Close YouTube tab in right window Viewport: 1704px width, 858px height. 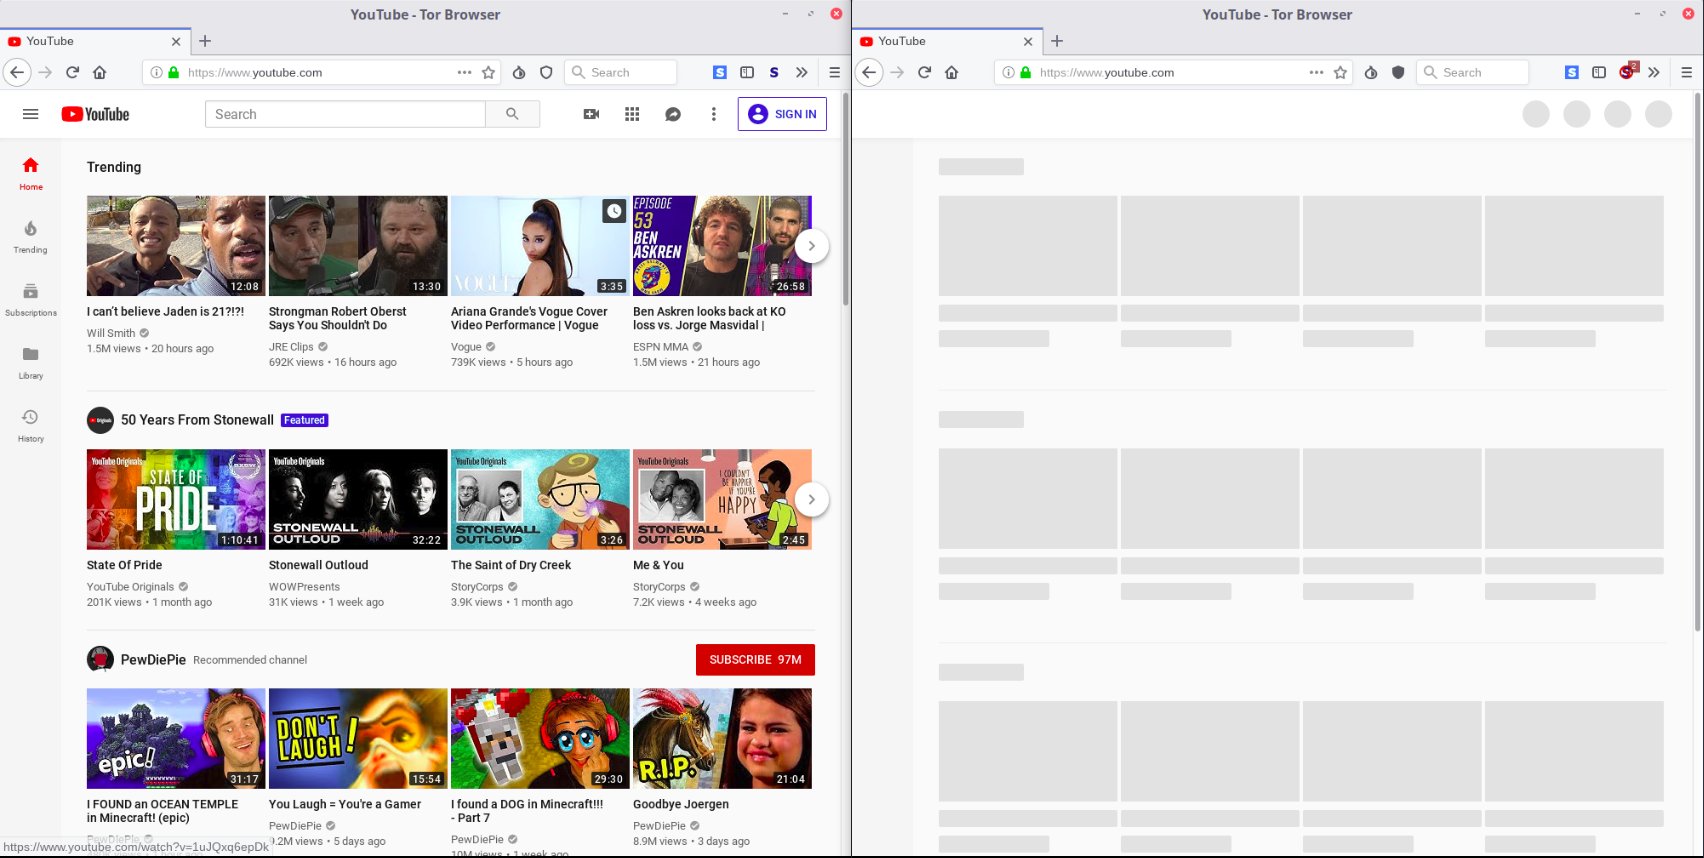[1028, 41]
